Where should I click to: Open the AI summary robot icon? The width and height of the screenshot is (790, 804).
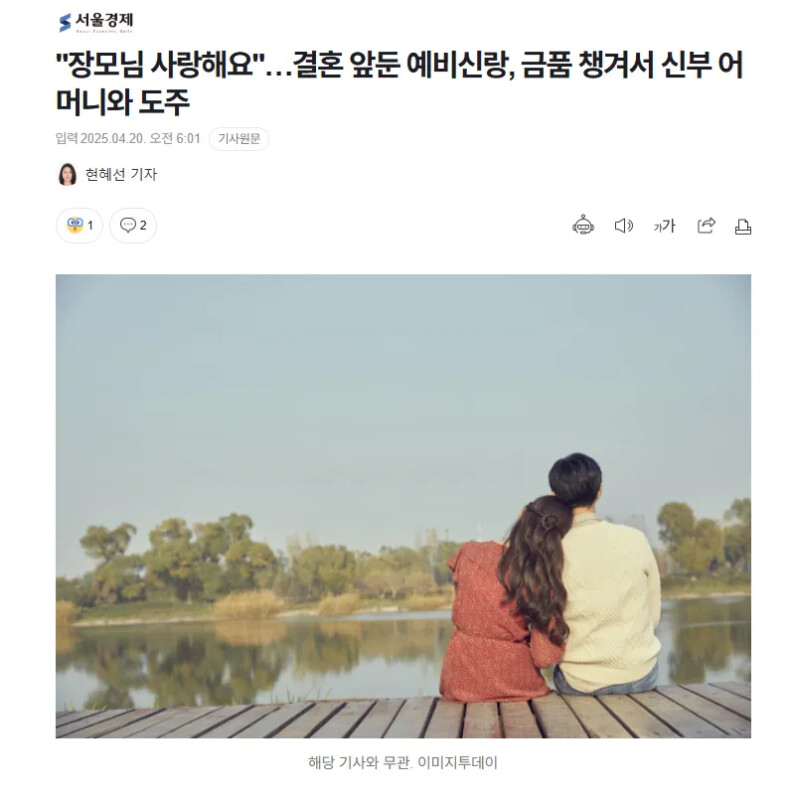(583, 225)
